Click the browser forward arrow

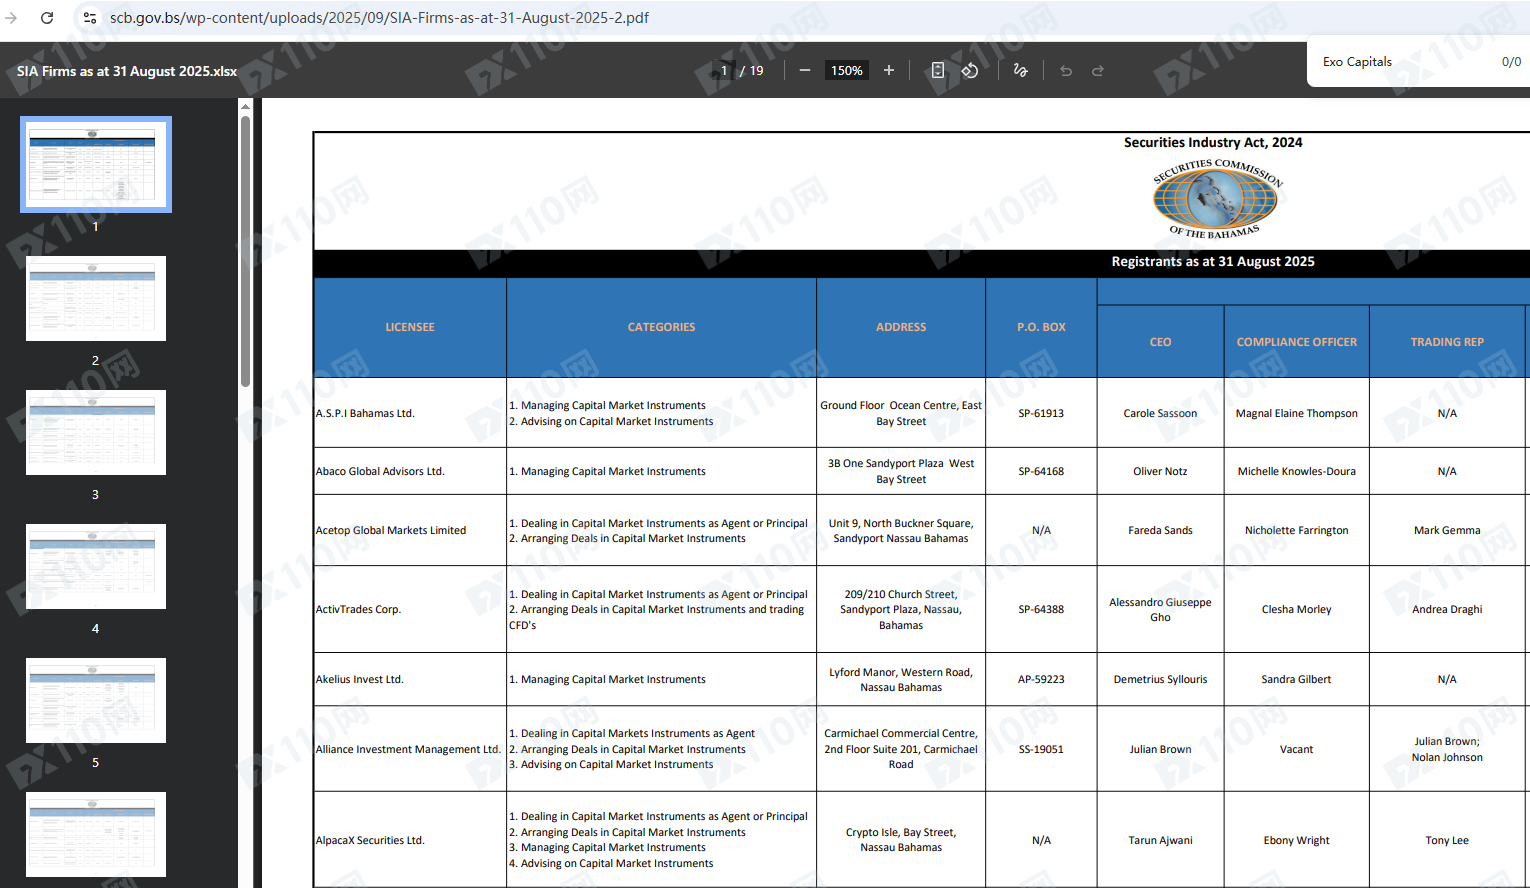click(x=11, y=18)
